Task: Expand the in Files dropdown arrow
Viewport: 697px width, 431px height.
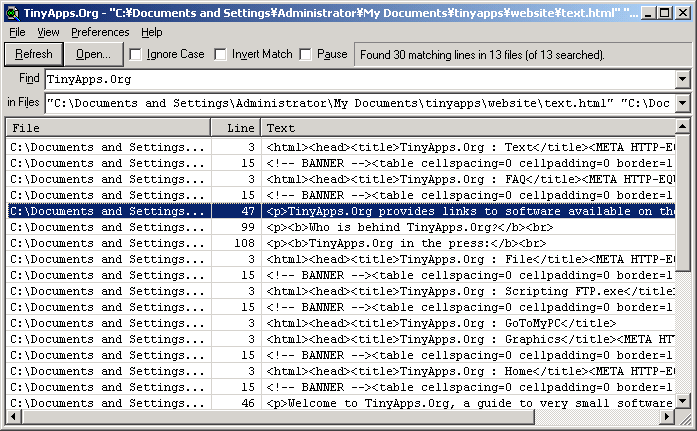Action: coord(682,103)
